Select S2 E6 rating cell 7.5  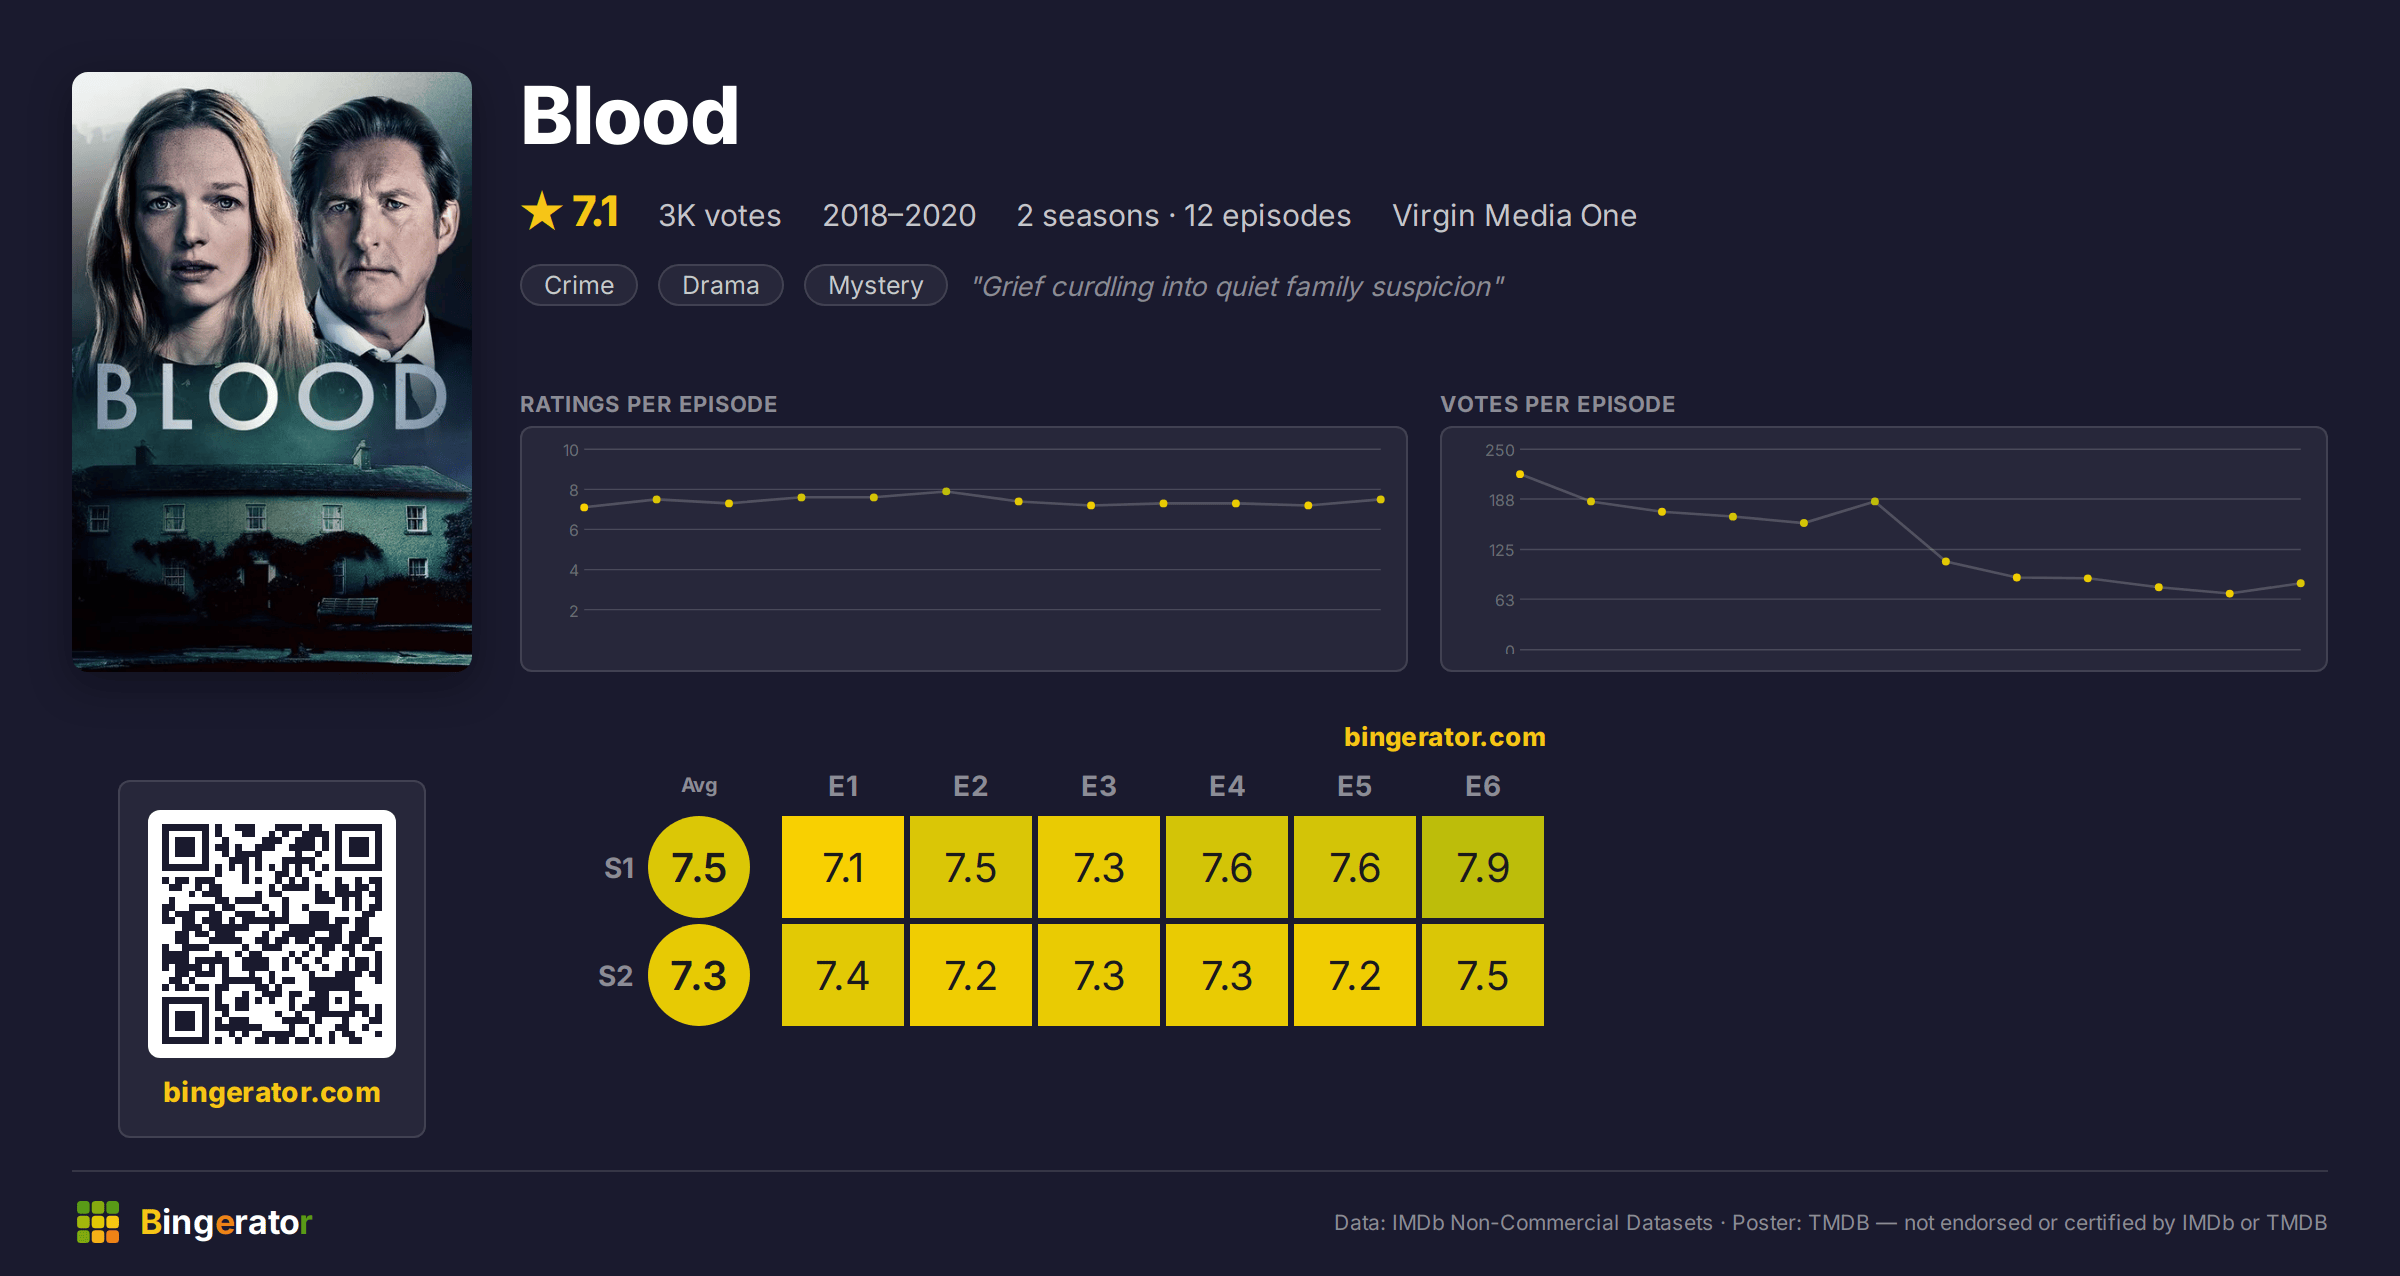(x=1483, y=975)
